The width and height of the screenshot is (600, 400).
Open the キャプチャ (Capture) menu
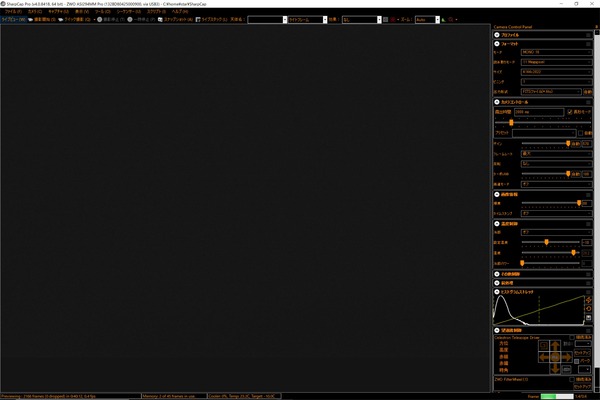click(x=58, y=12)
